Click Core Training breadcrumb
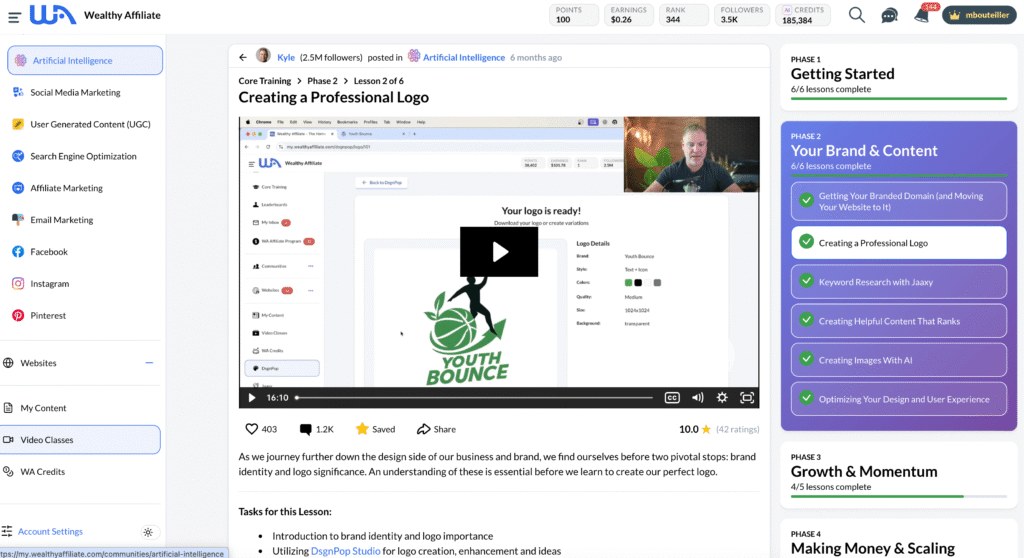The height and width of the screenshot is (558, 1024). point(264,81)
